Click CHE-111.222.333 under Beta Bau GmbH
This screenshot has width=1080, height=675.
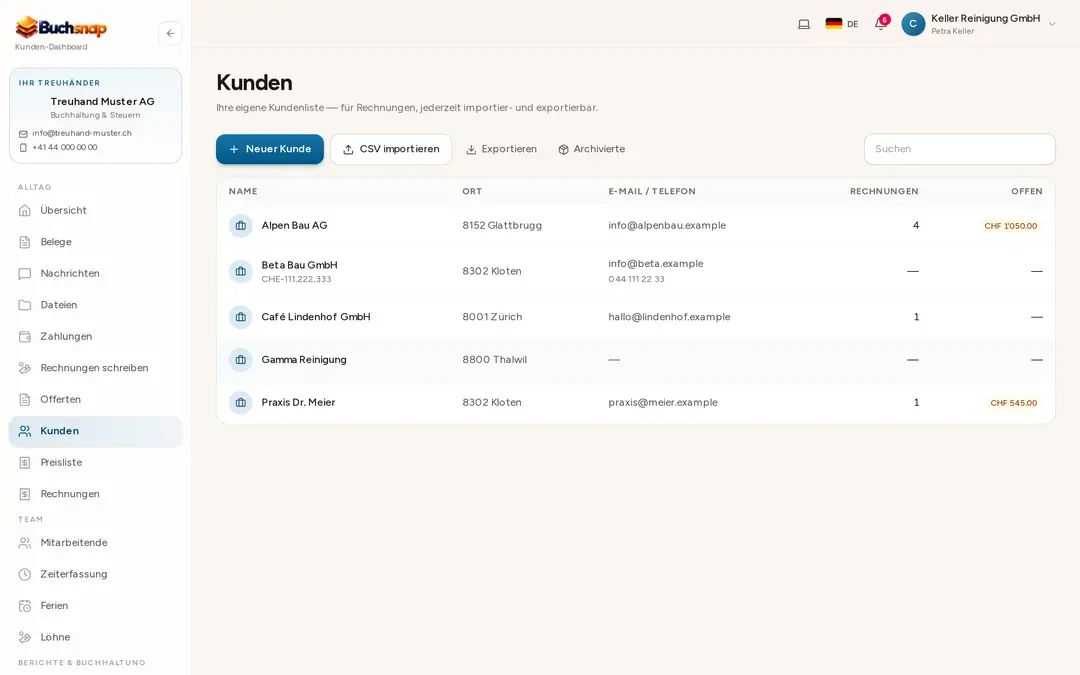click(296, 279)
